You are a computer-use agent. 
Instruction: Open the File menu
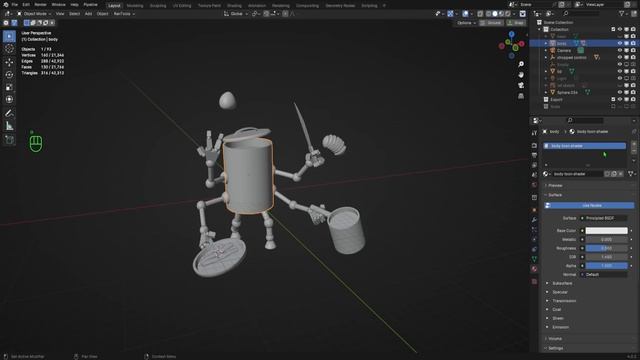[x=15, y=5]
